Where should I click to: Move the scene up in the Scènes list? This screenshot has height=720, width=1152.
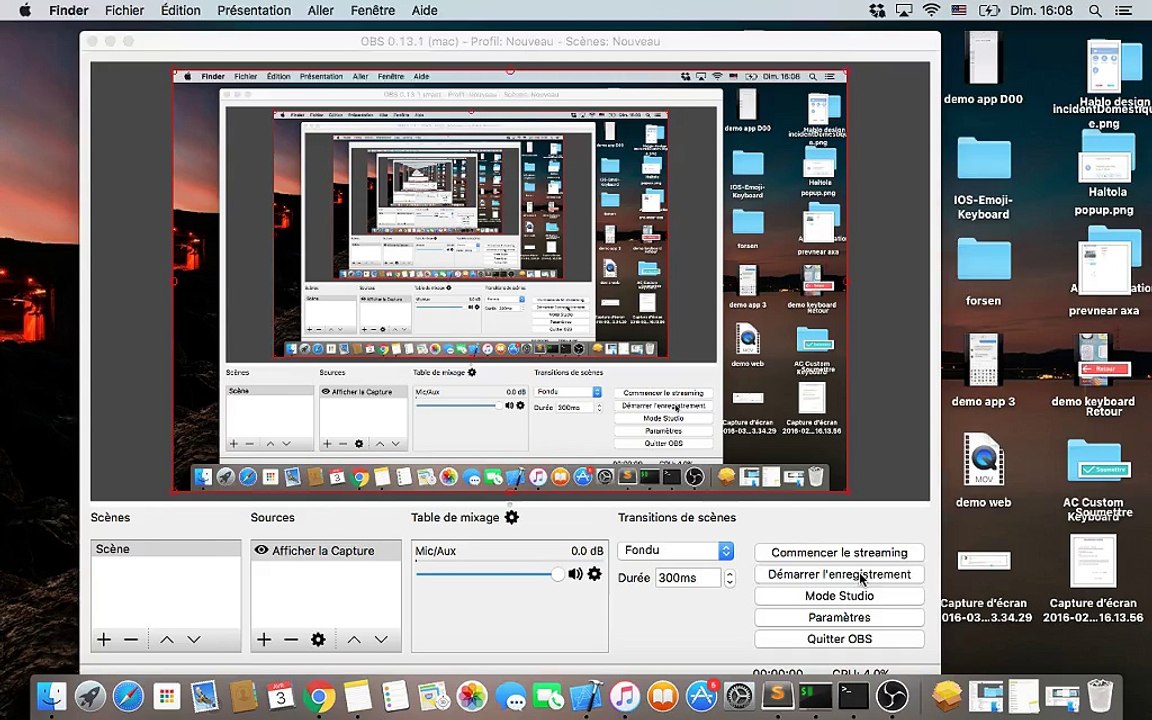[167, 640]
